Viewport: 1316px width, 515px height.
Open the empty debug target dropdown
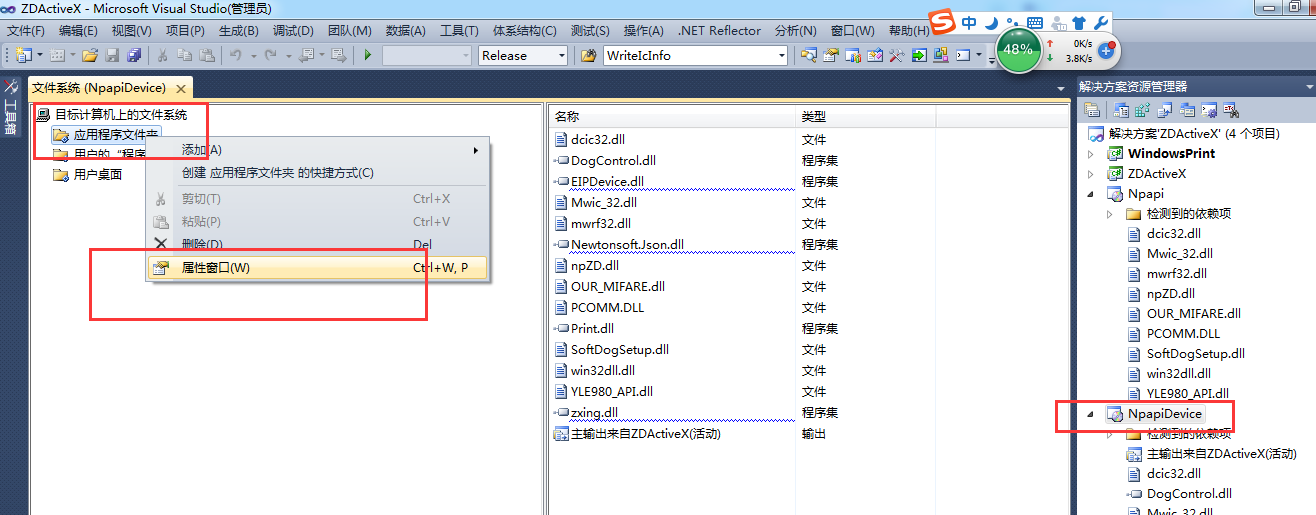pos(427,55)
